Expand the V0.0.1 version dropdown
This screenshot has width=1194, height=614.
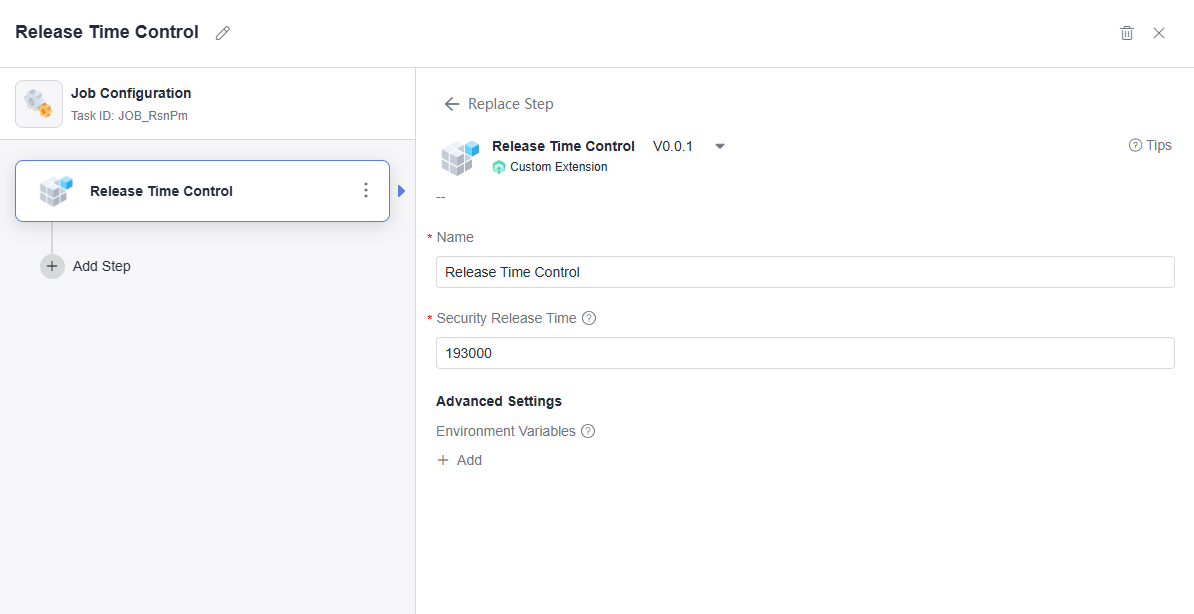[720, 146]
